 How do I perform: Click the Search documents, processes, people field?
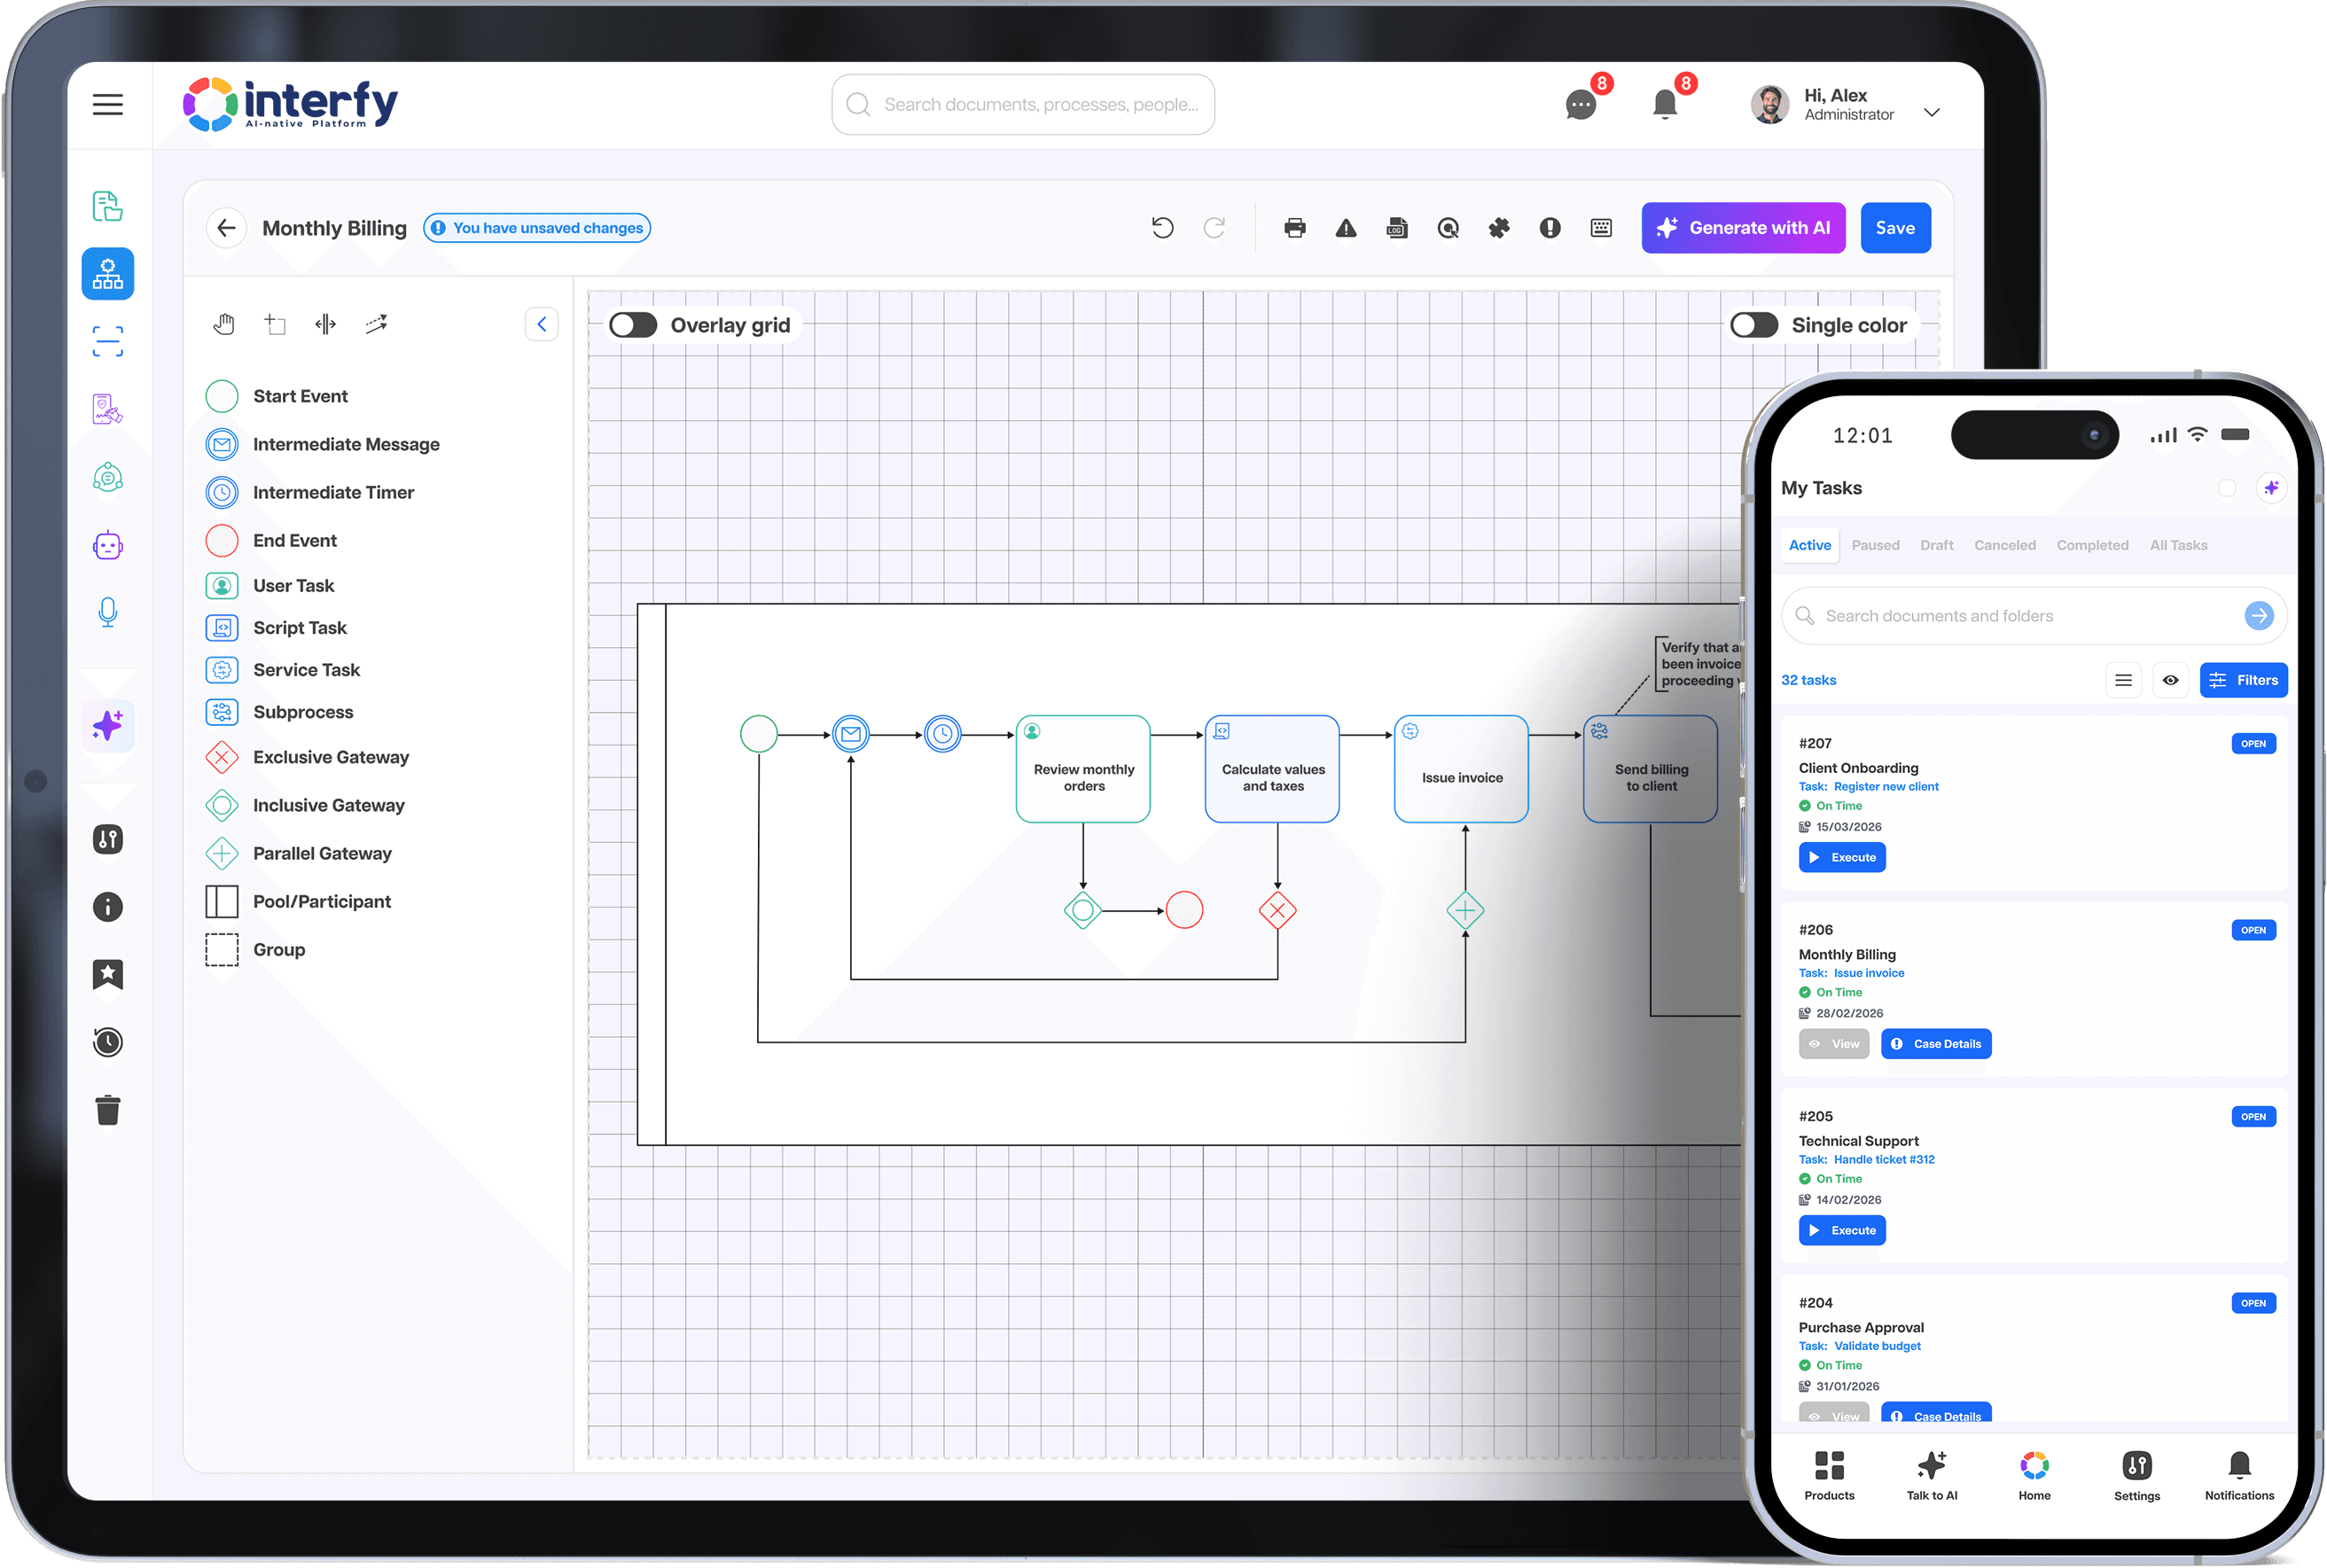1022,104
